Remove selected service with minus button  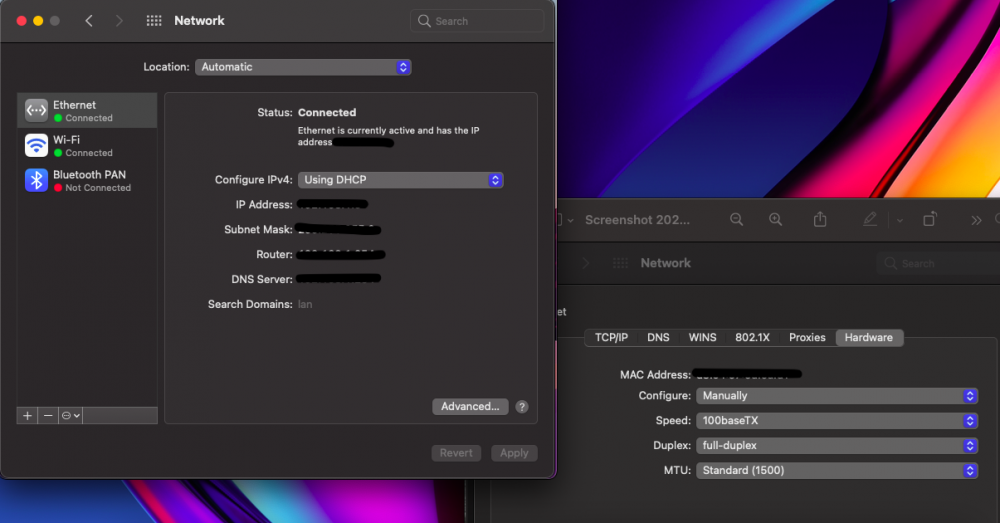pos(48,416)
